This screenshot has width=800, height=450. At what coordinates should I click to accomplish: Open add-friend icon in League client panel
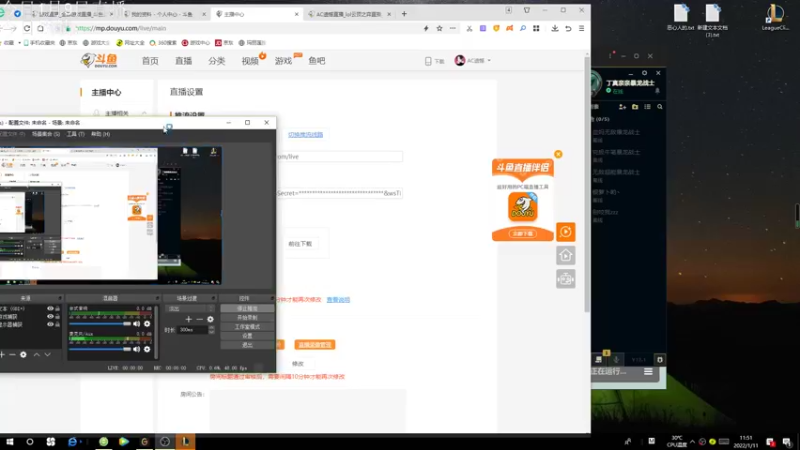tap(622, 107)
